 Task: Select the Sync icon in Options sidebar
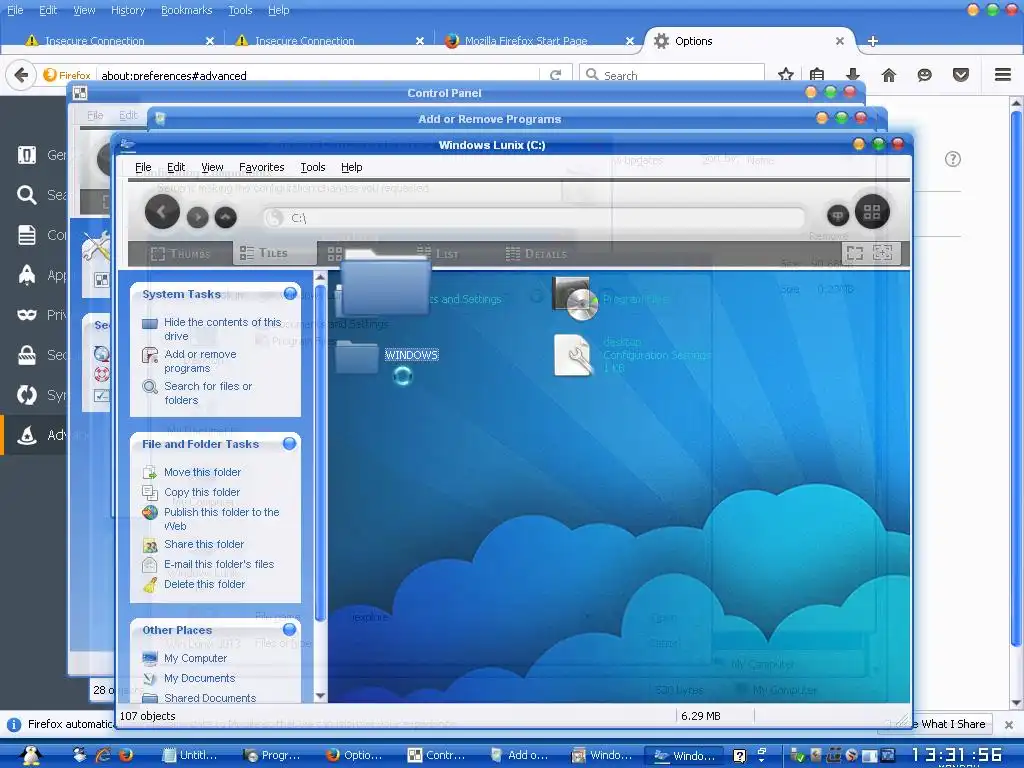[x=27, y=395]
